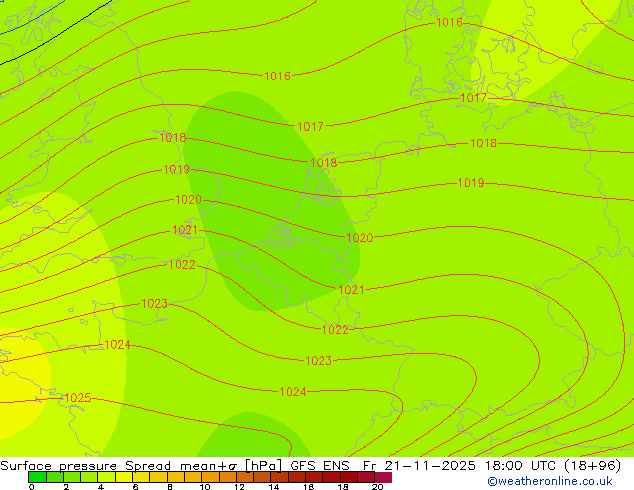
Task: Click the legend tick label 12
Action: (239, 487)
